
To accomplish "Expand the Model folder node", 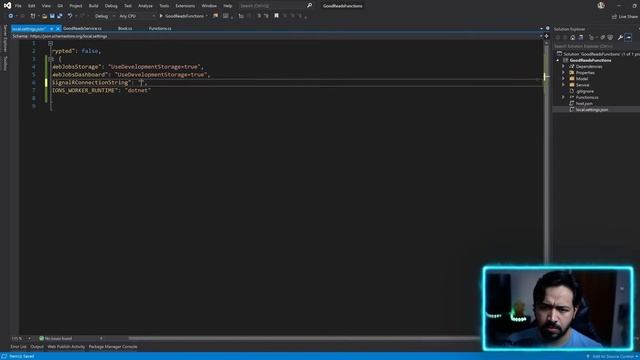I will coord(563,79).
